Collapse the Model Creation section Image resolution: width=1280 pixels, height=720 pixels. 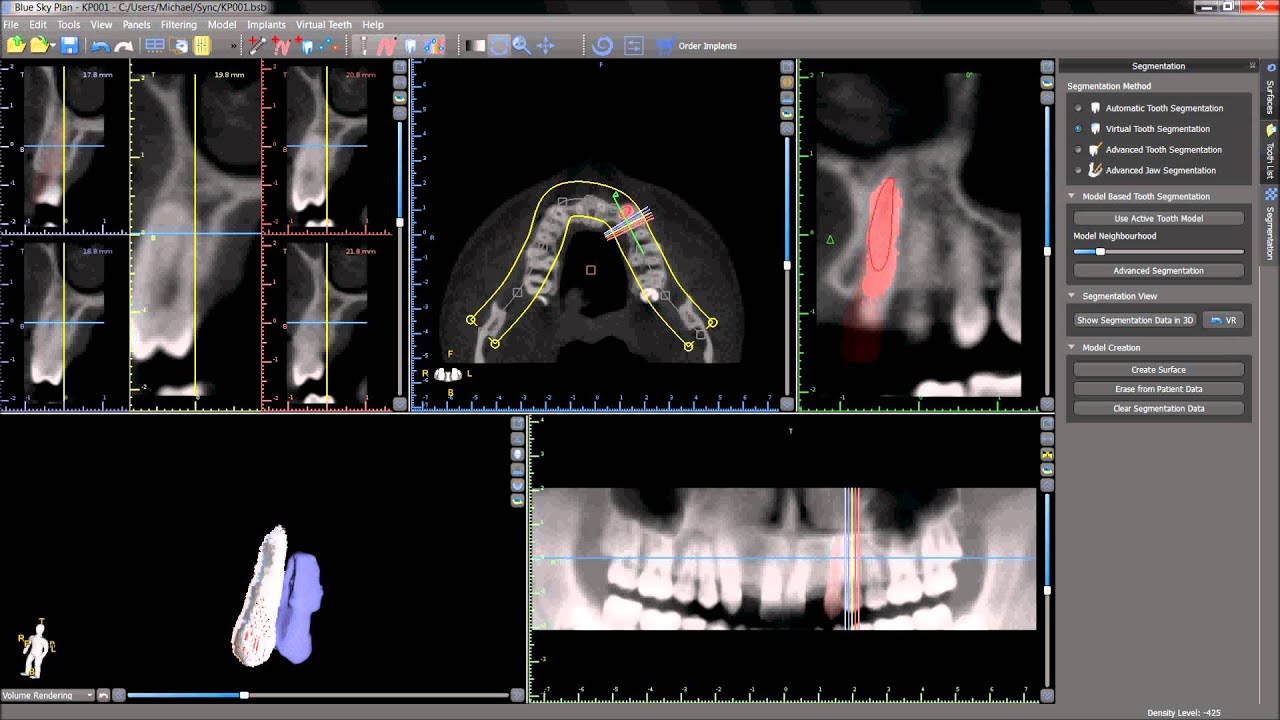point(1072,348)
